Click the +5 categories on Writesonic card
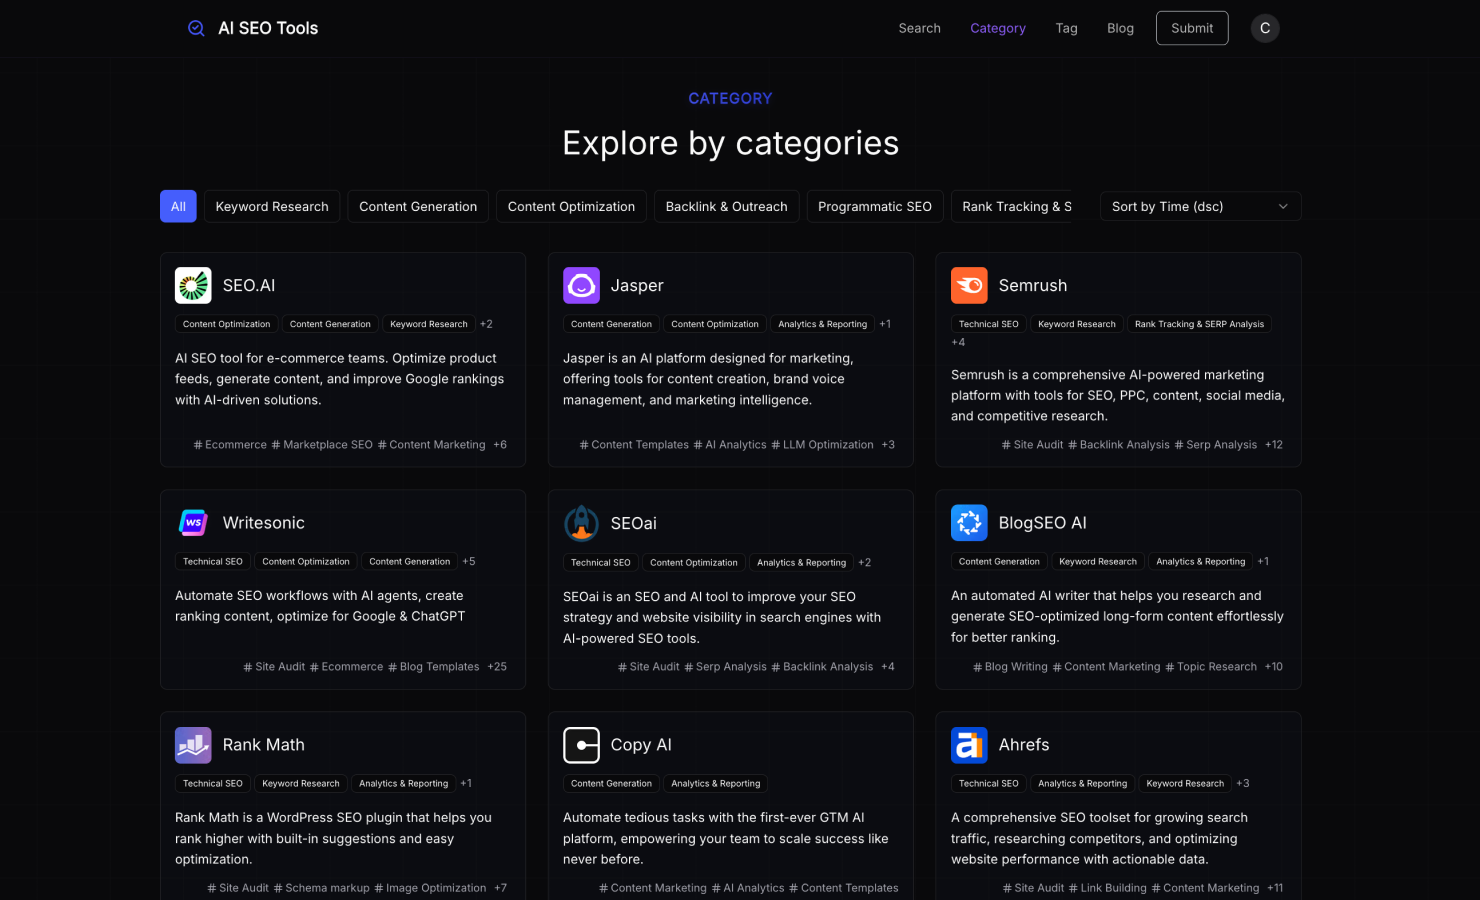The width and height of the screenshot is (1480, 900). 469,562
